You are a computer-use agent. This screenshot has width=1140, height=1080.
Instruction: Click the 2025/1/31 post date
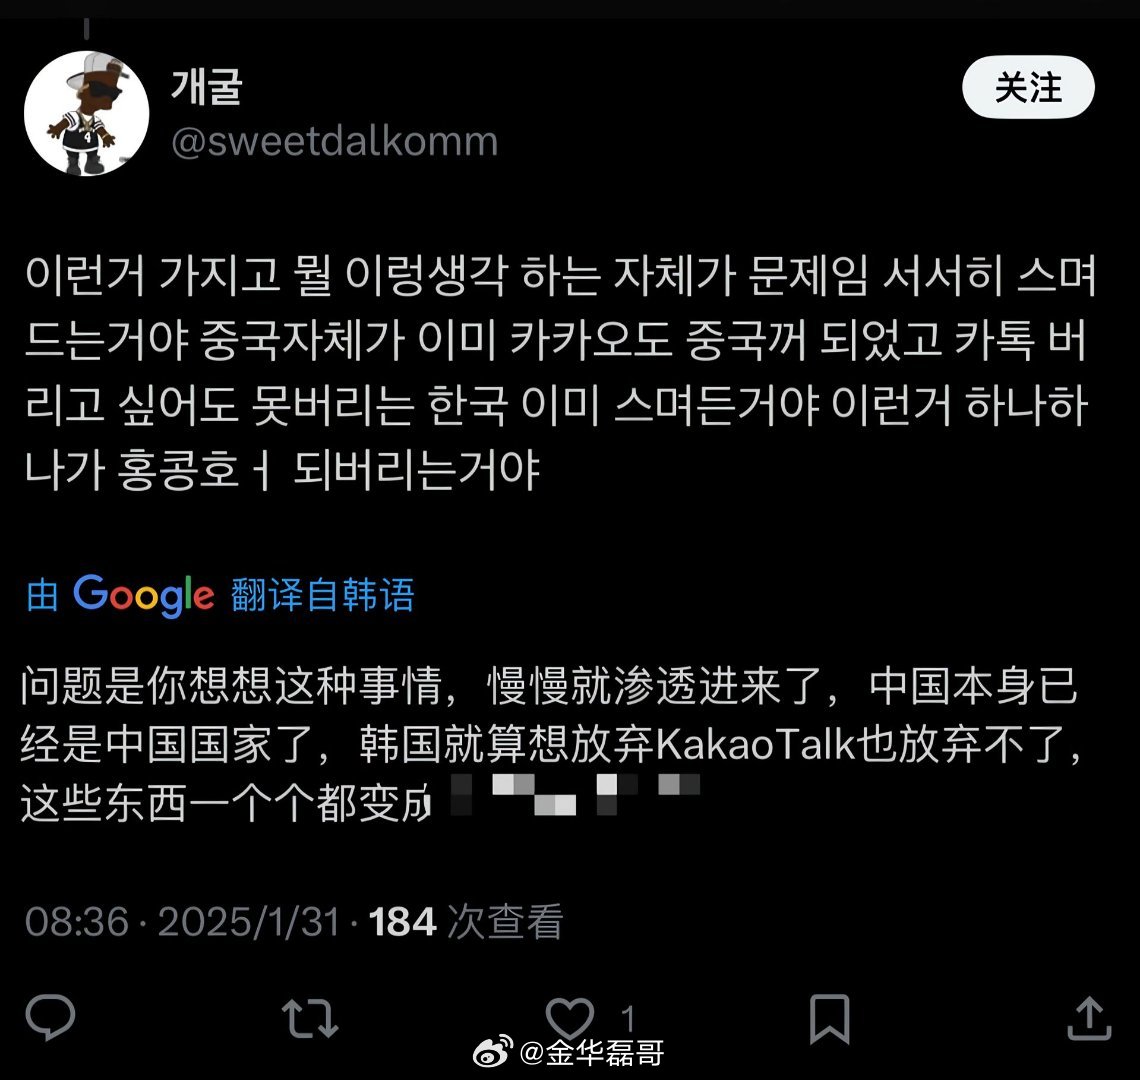click(249, 921)
